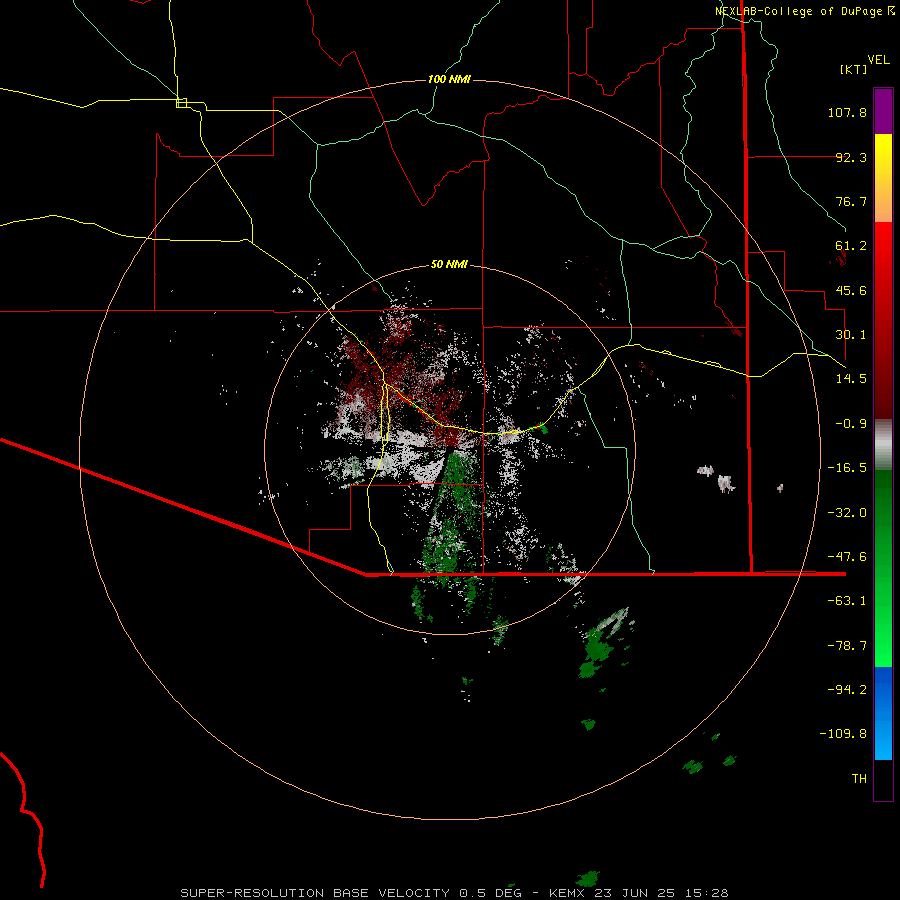Viewport: 900px width, 900px height.
Task: Click the blue segment of the color bar
Action: 883,713
